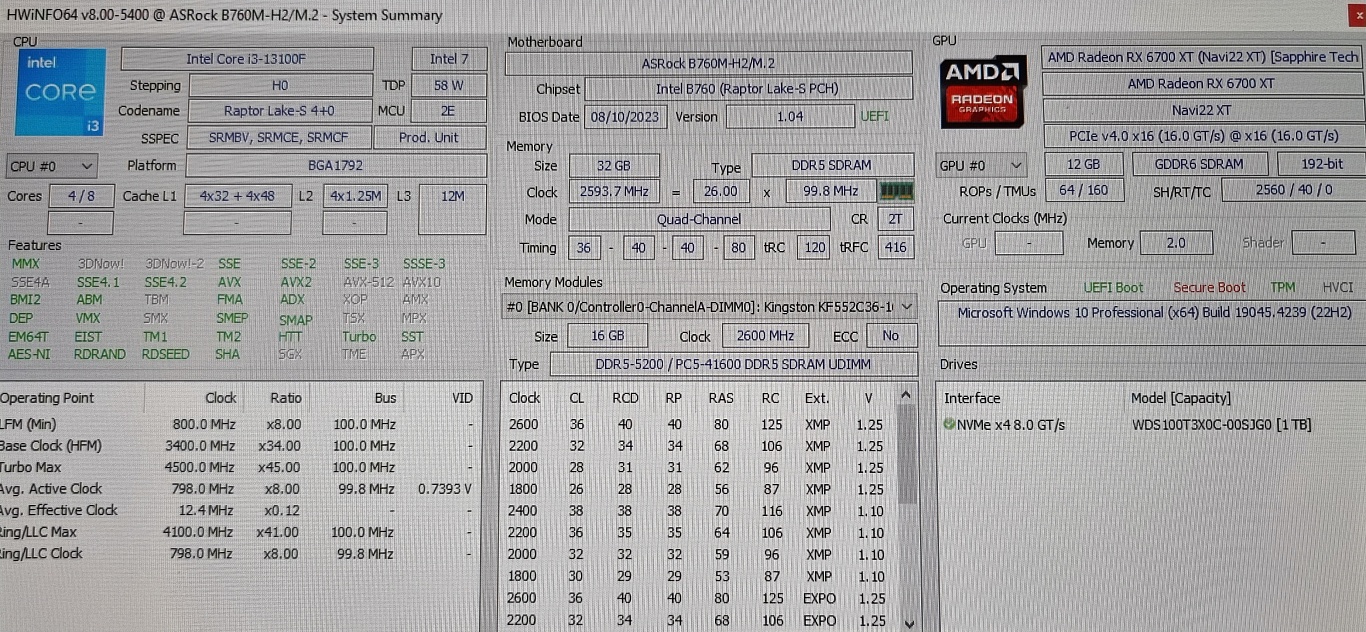The height and width of the screenshot is (632, 1366).
Task: Click the AMD Radeon Graphics logo
Action: (x=982, y=91)
